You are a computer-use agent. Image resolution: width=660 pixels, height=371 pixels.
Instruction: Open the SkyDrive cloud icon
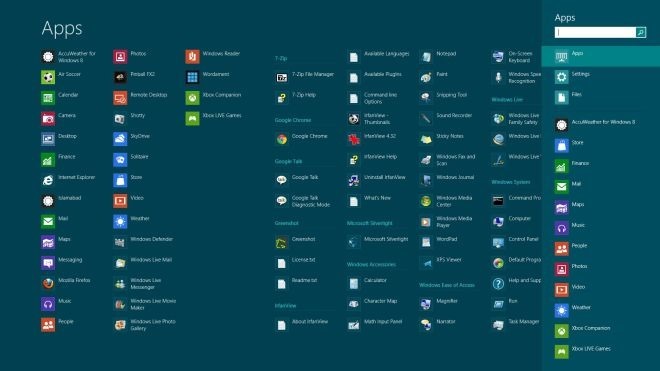[x=120, y=139]
